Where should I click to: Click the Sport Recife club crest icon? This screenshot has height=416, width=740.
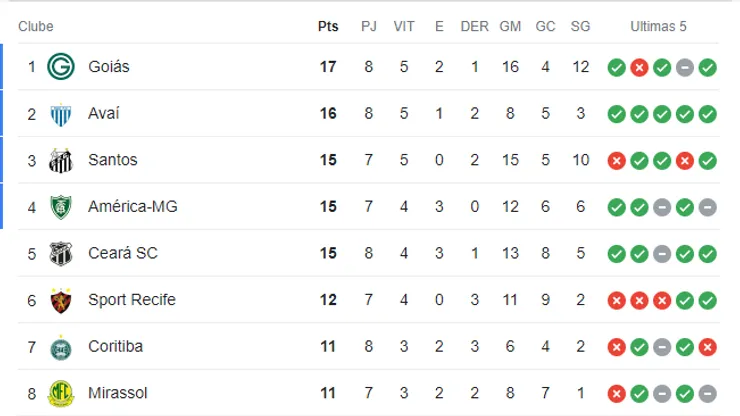point(62,300)
